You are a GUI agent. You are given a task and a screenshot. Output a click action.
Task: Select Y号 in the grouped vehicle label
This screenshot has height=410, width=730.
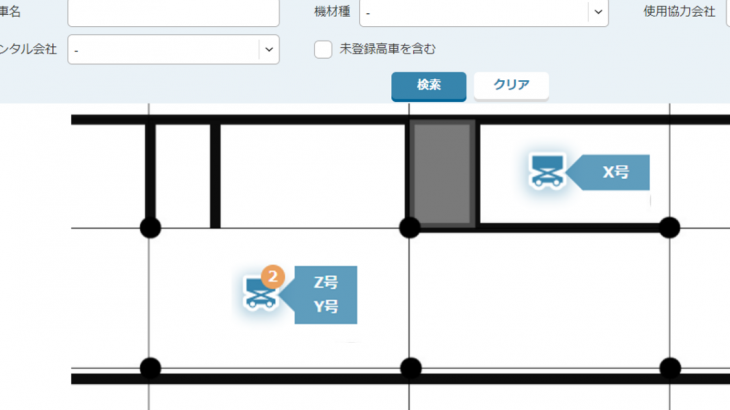(x=326, y=307)
